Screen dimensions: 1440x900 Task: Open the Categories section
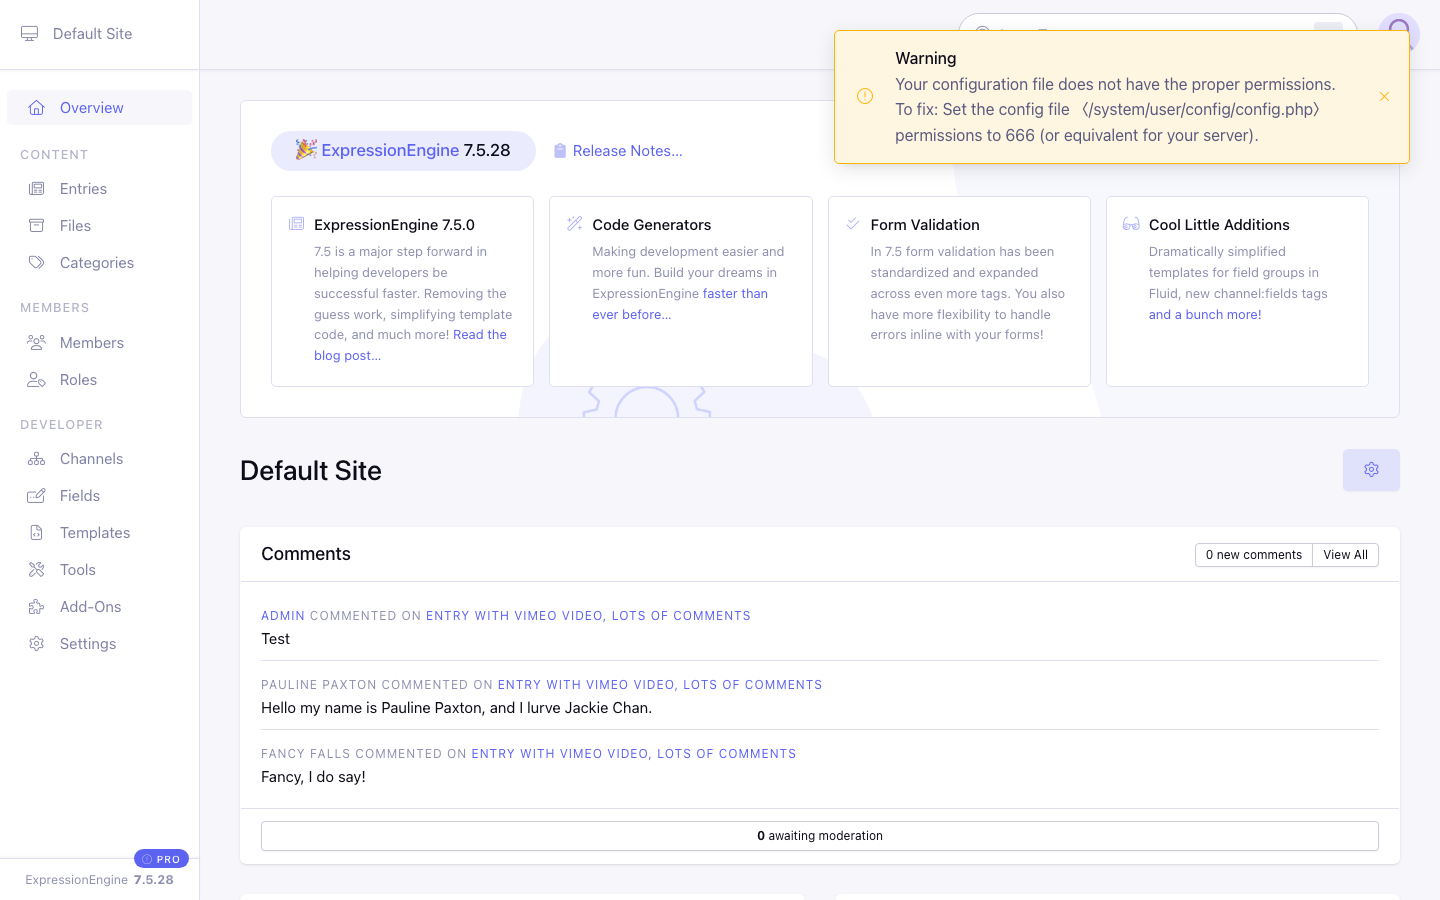click(99, 263)
